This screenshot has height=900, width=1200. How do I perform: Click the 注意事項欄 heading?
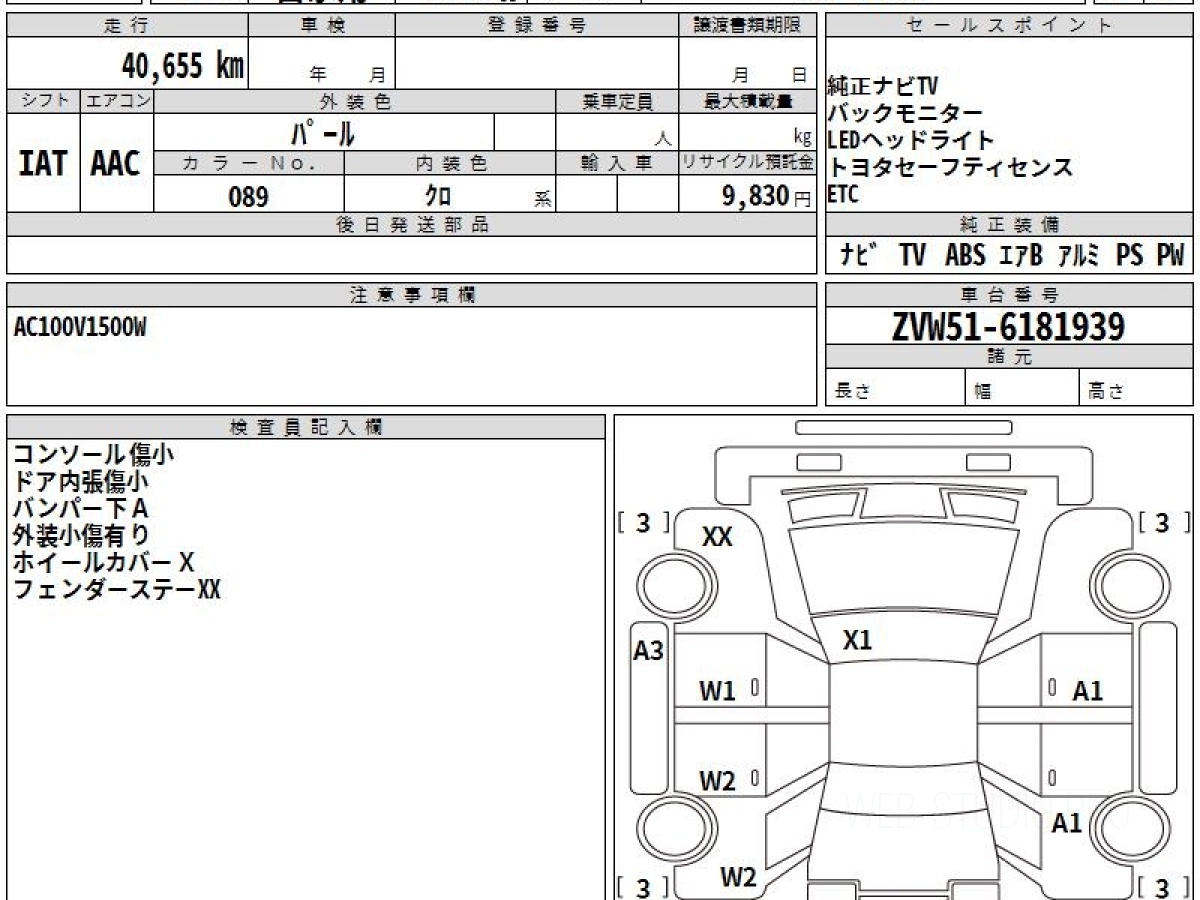412,295
